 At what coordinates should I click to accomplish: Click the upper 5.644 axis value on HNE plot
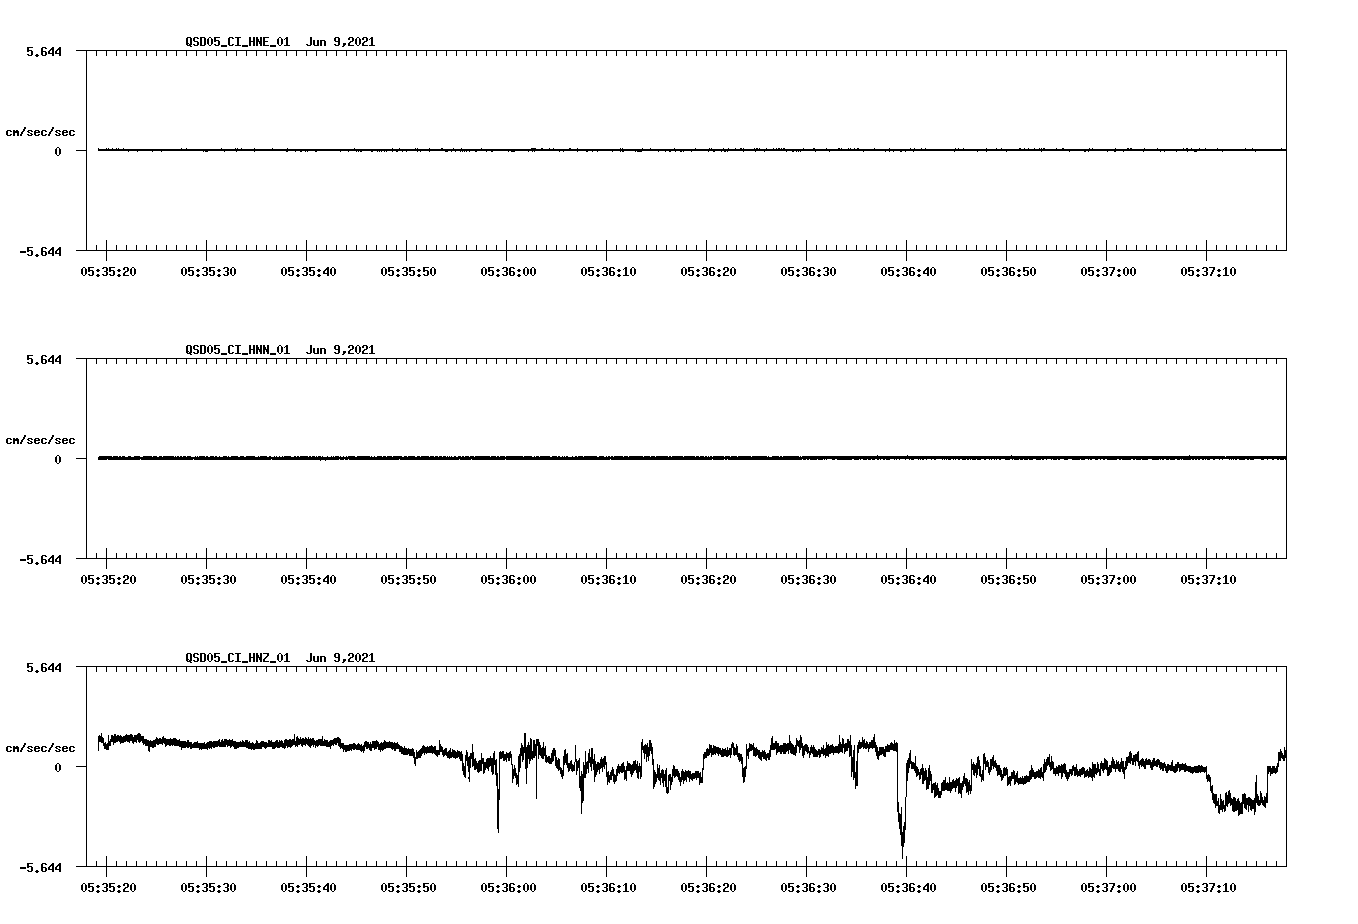click(44, 52)
